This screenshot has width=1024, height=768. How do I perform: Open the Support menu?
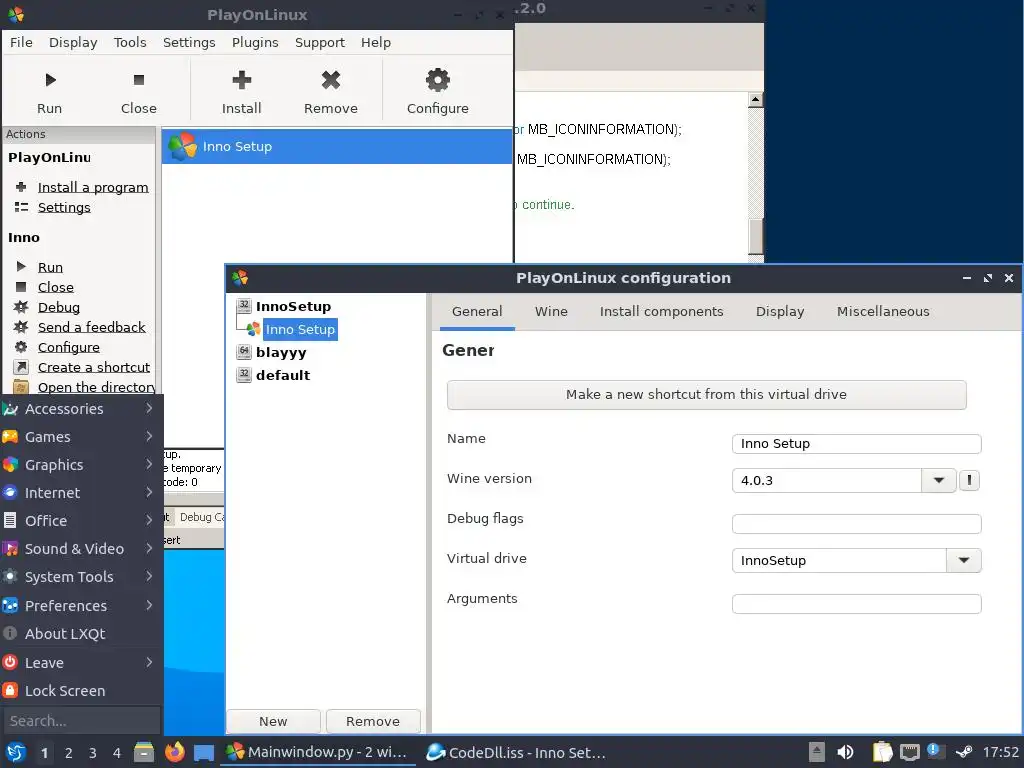click(319, 42)
